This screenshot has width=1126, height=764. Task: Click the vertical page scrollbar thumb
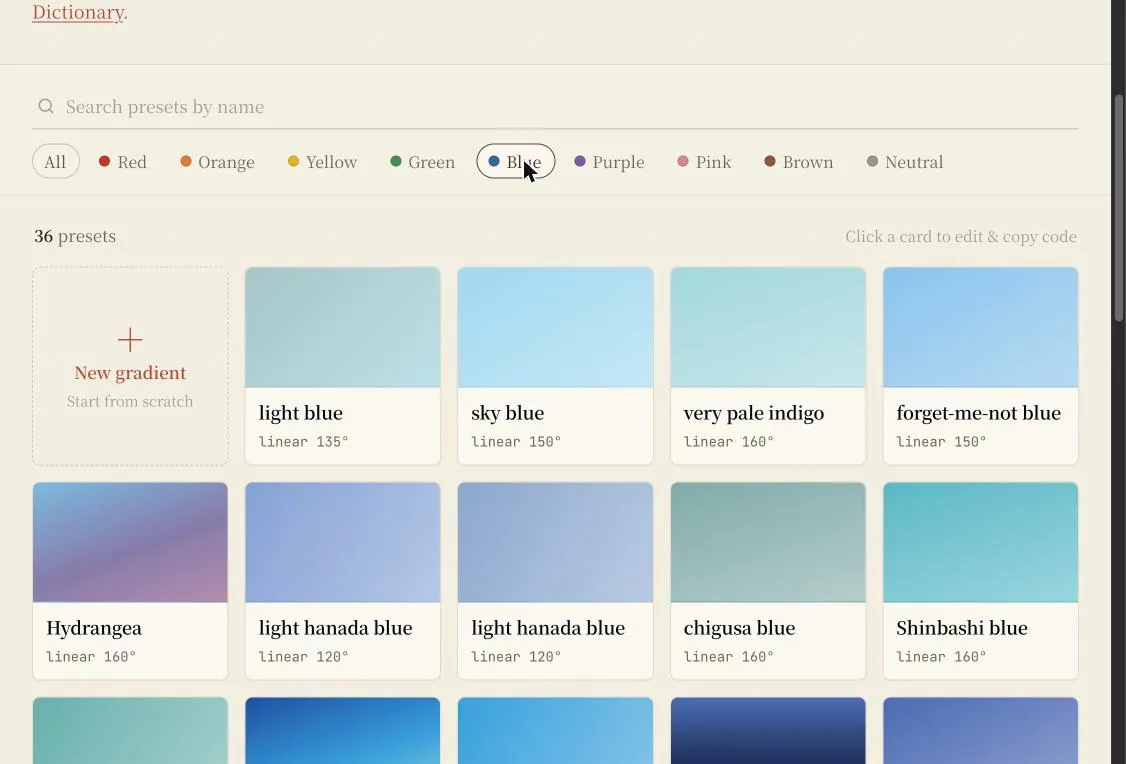point(1119,208)
